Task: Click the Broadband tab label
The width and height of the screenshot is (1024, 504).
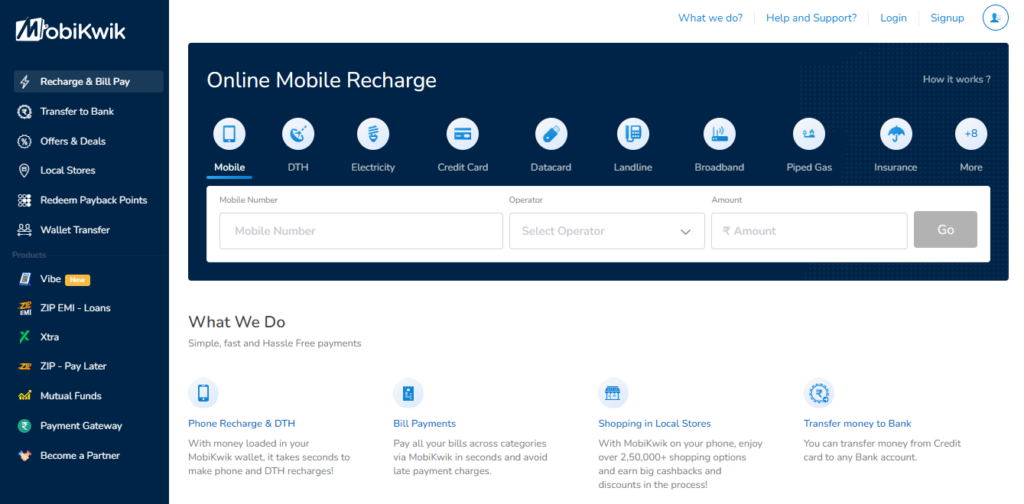Action: pos(719,167)
